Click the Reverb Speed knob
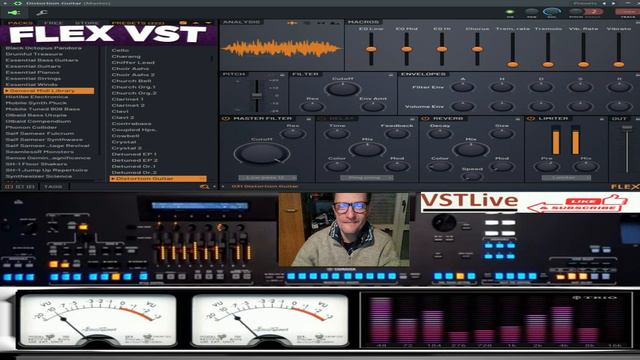This screenshot has height=360, width=640. [472, 176]
